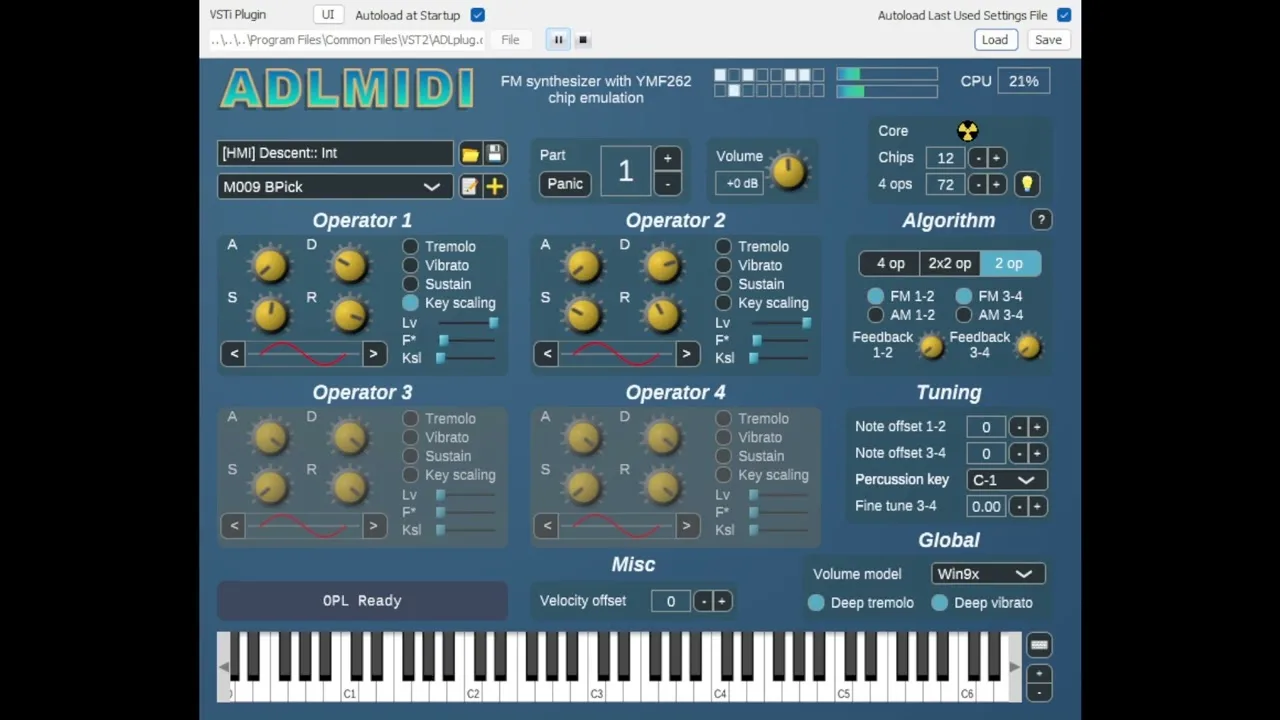Click the yellow plus add instrument icon
1280x720 pixels.
click(x=494, y=187)
